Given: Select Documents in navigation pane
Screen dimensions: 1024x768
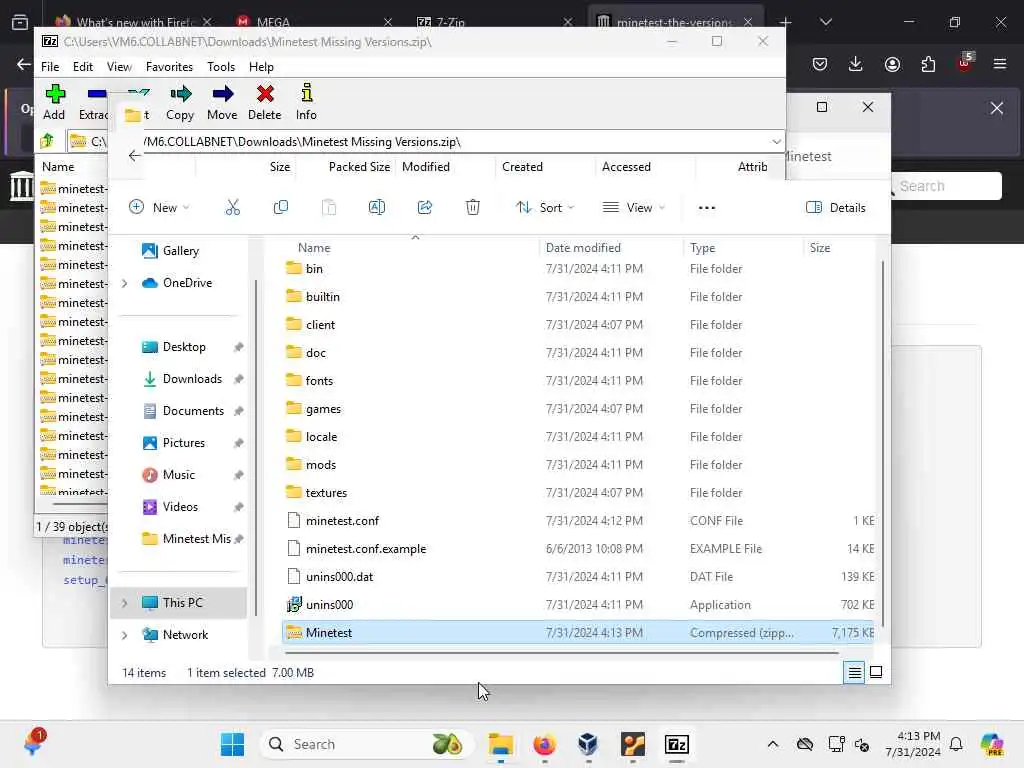Looking at the screenshot, I should [193, 411].
